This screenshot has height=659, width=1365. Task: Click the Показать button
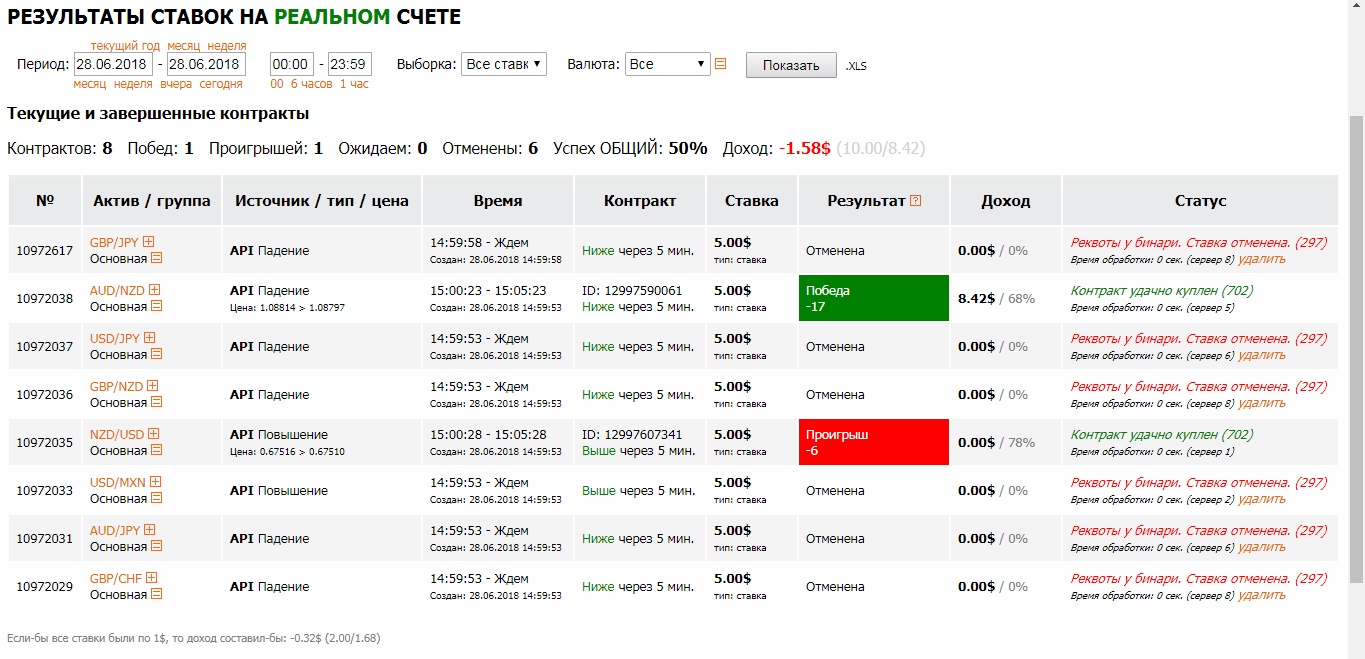point(791,65)
